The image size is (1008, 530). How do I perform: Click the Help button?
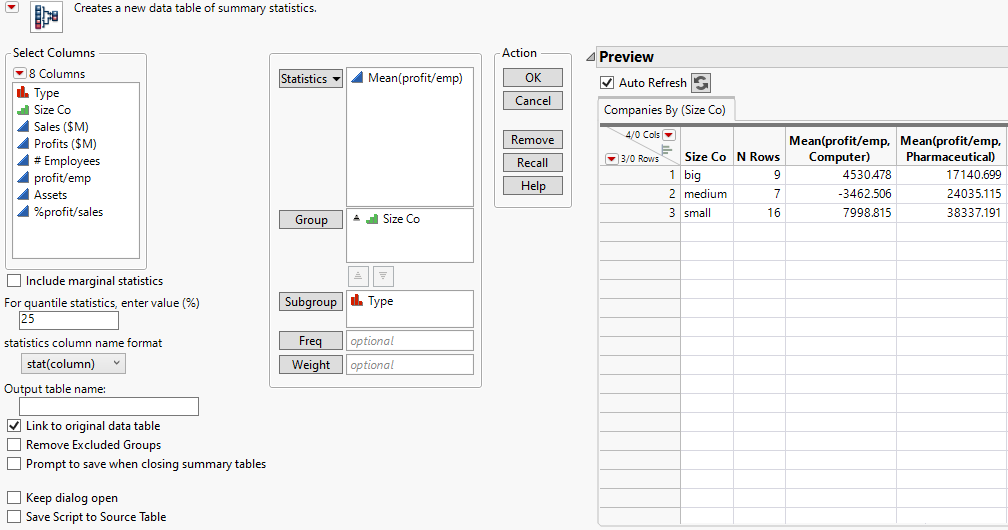533,186
